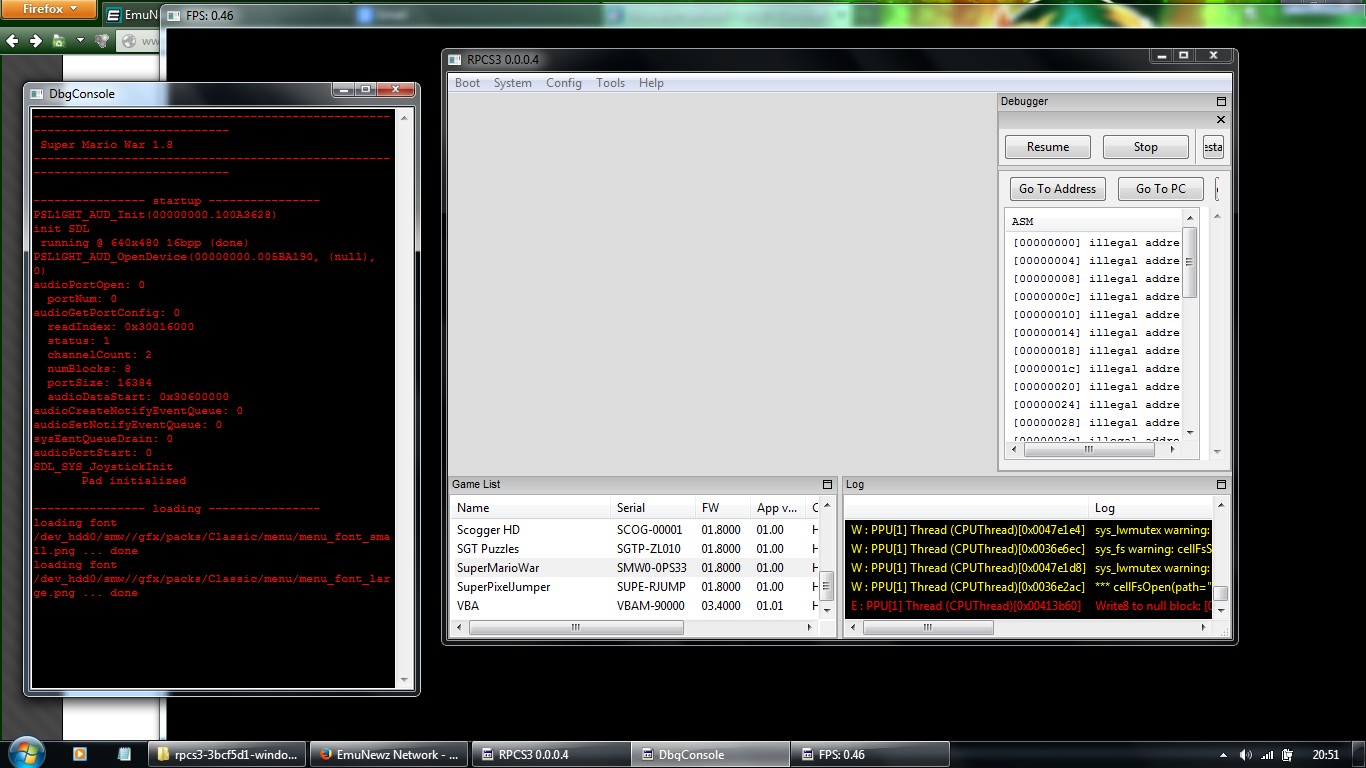Float the Debugger panel using its dock icon
Viewport: 1366px width, 768px height.
[1220, 101]
